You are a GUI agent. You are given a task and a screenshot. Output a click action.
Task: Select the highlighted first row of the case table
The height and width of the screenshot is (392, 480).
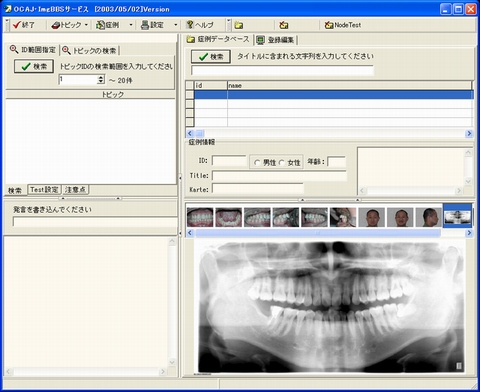(x=334, y=95)
